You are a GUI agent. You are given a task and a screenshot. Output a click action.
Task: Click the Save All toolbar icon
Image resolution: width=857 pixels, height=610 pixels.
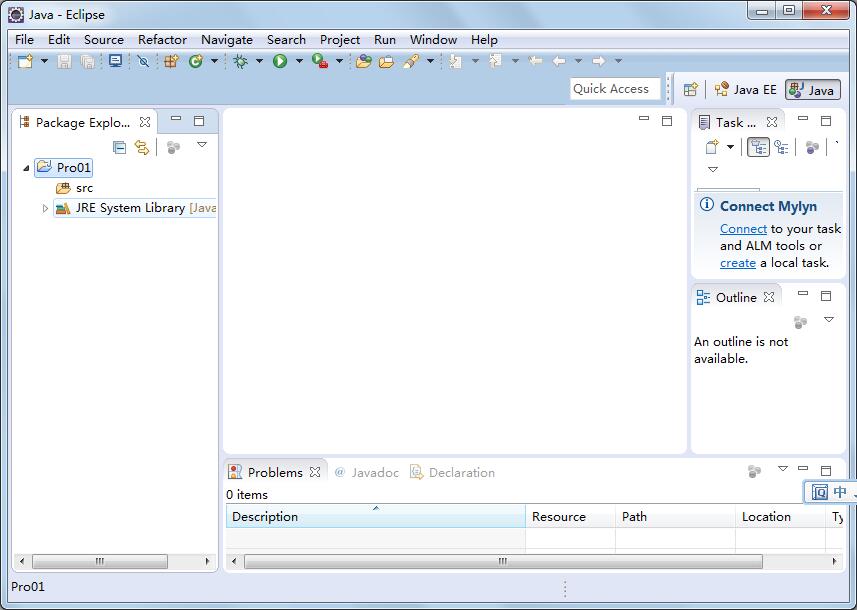[87, 61]
